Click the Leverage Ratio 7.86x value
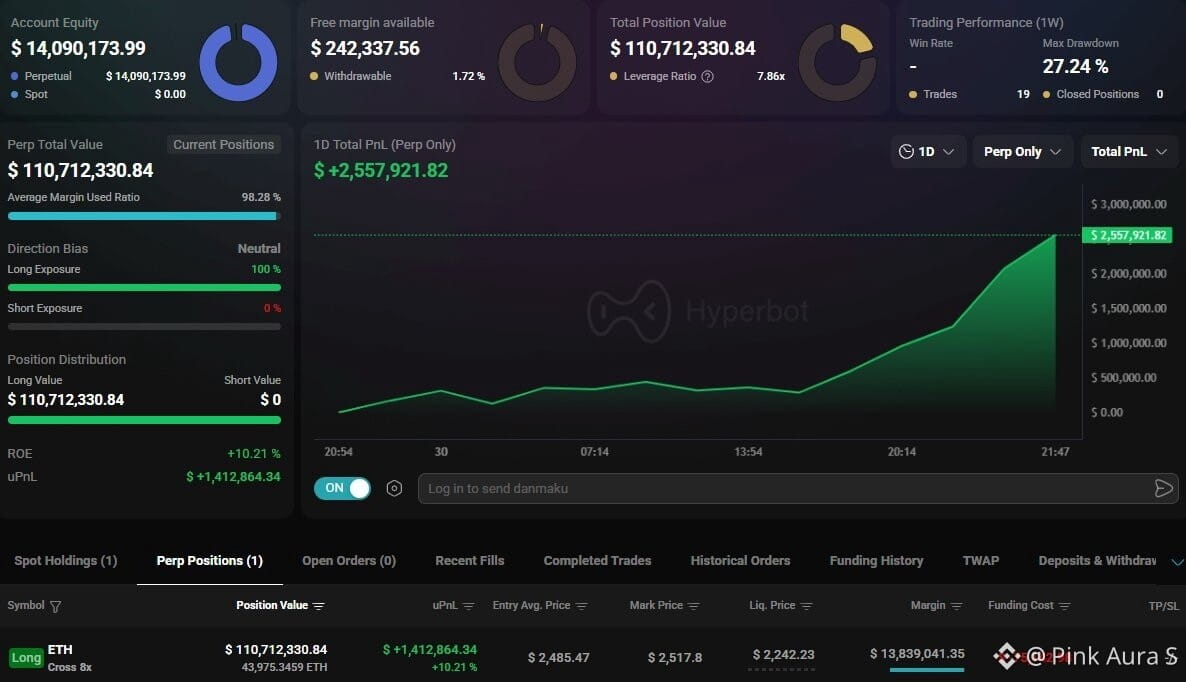Screen dimensions: 1186x682 (771, 76)
